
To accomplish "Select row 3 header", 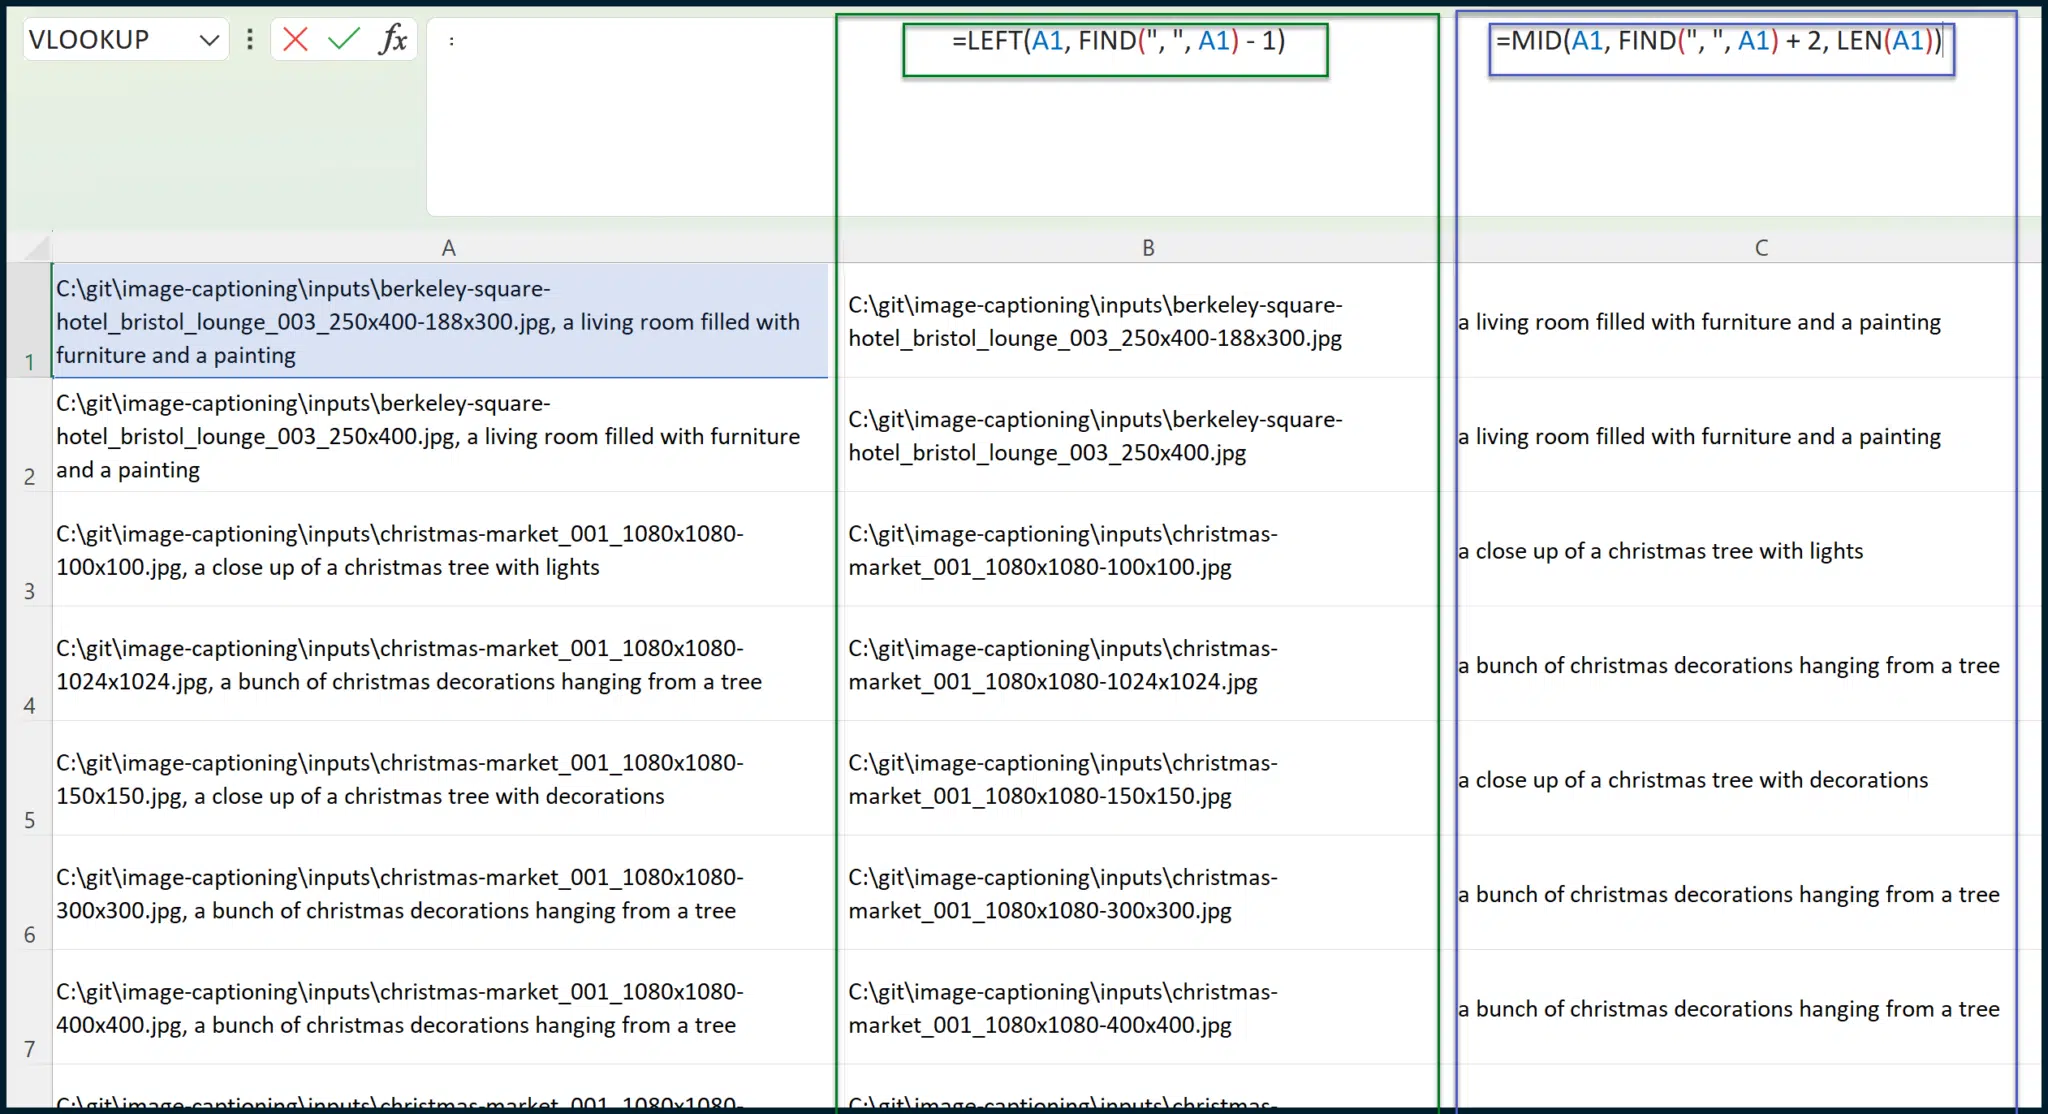I will pyautogui.click(x=29, y=549).
